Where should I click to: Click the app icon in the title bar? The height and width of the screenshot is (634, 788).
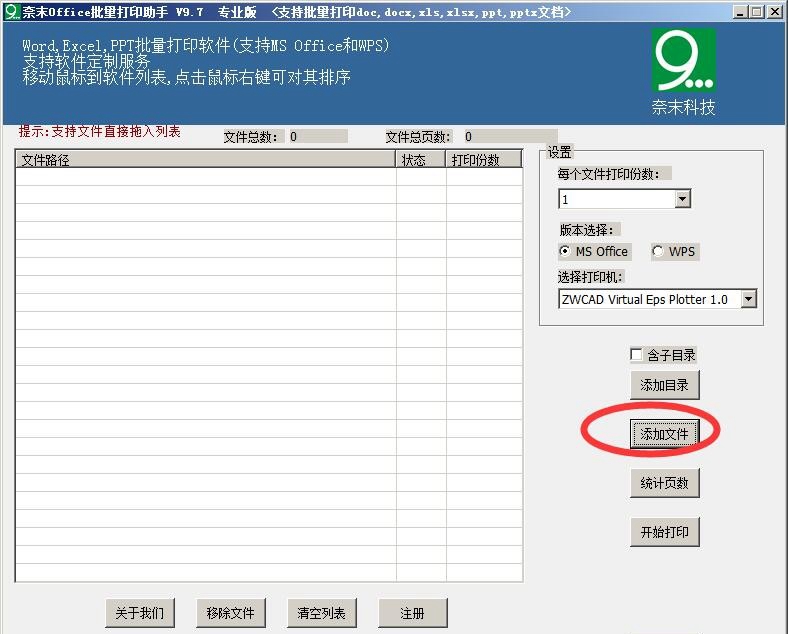(x=12, y=12)
